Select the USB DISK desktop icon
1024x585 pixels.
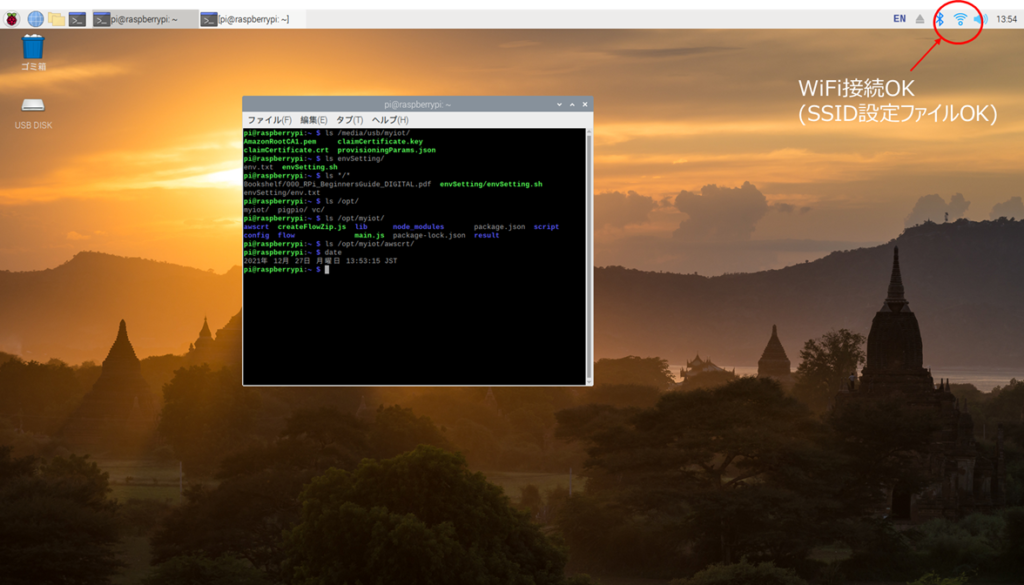pyautogui.click(x=33, y=106)
